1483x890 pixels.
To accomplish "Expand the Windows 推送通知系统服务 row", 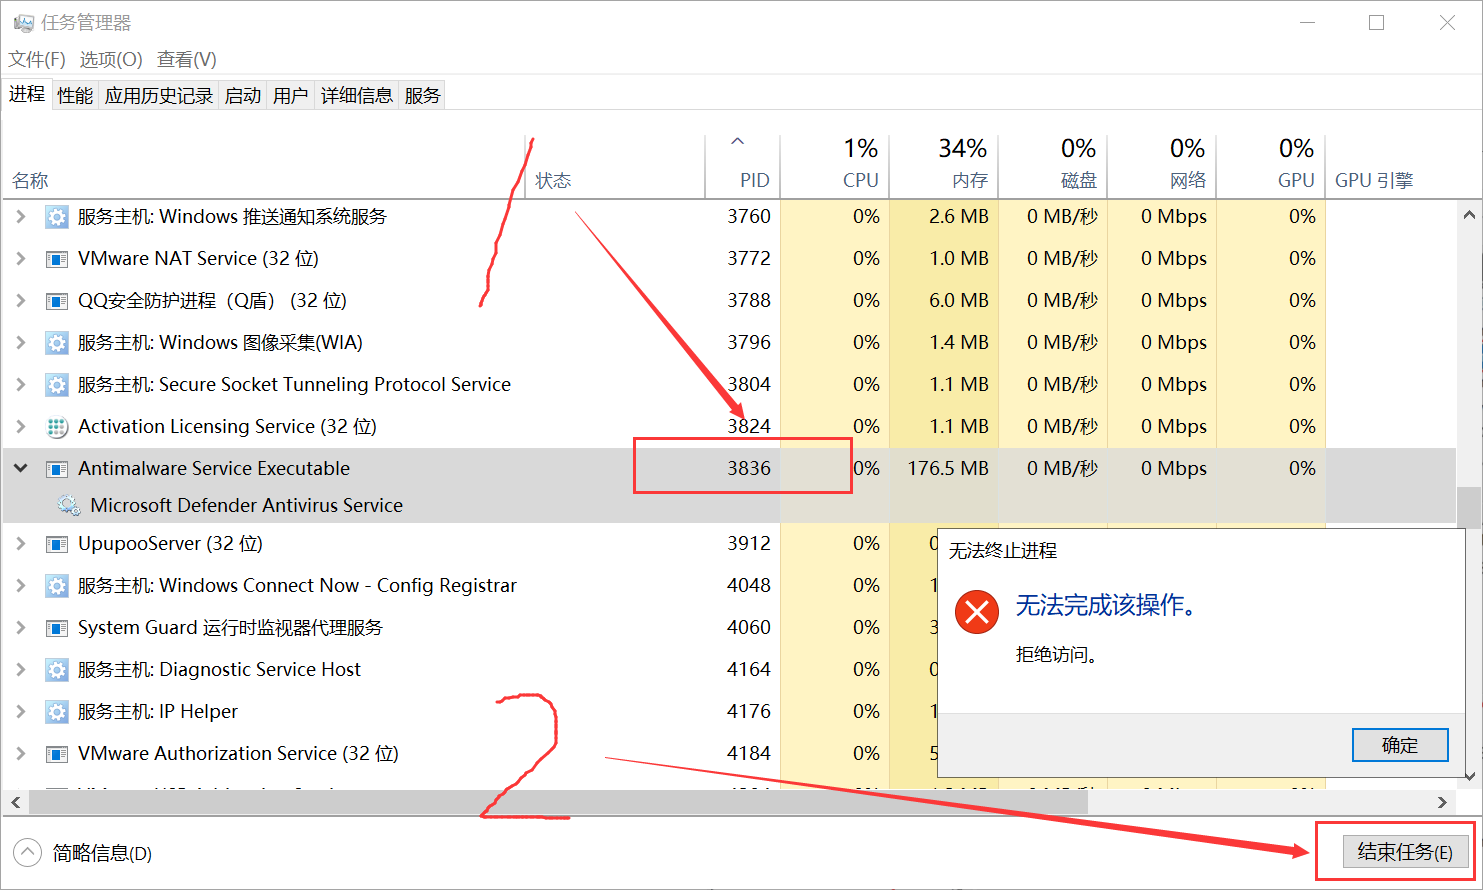I will pos(20,217).
